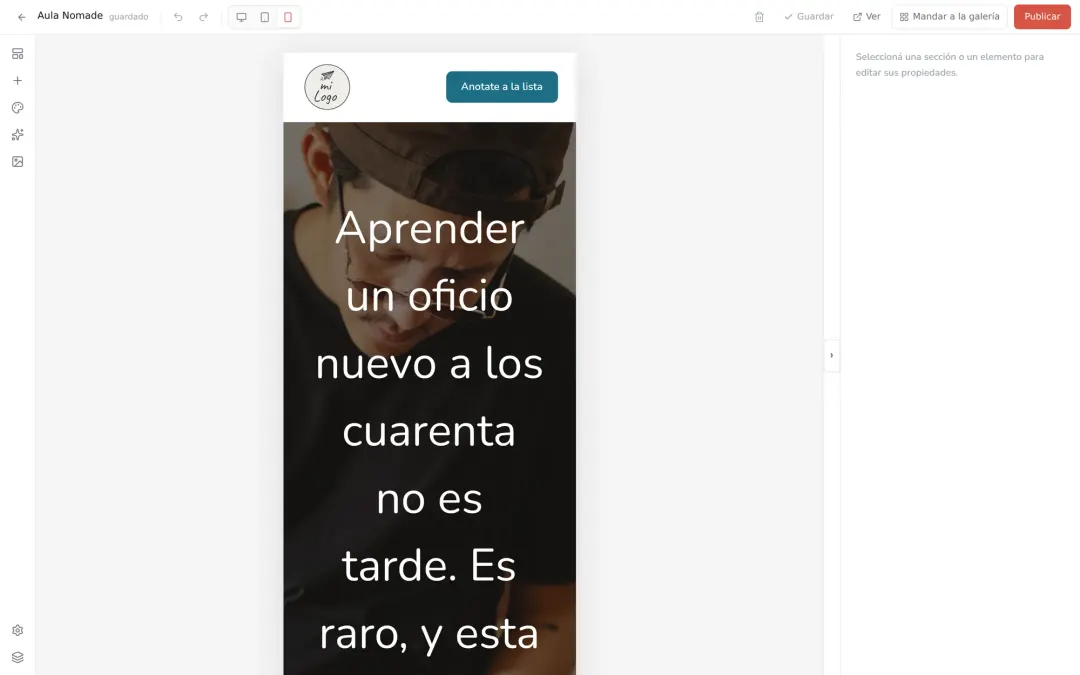Open the layers stack icon

pyautogui.click(x=18, y=657)
